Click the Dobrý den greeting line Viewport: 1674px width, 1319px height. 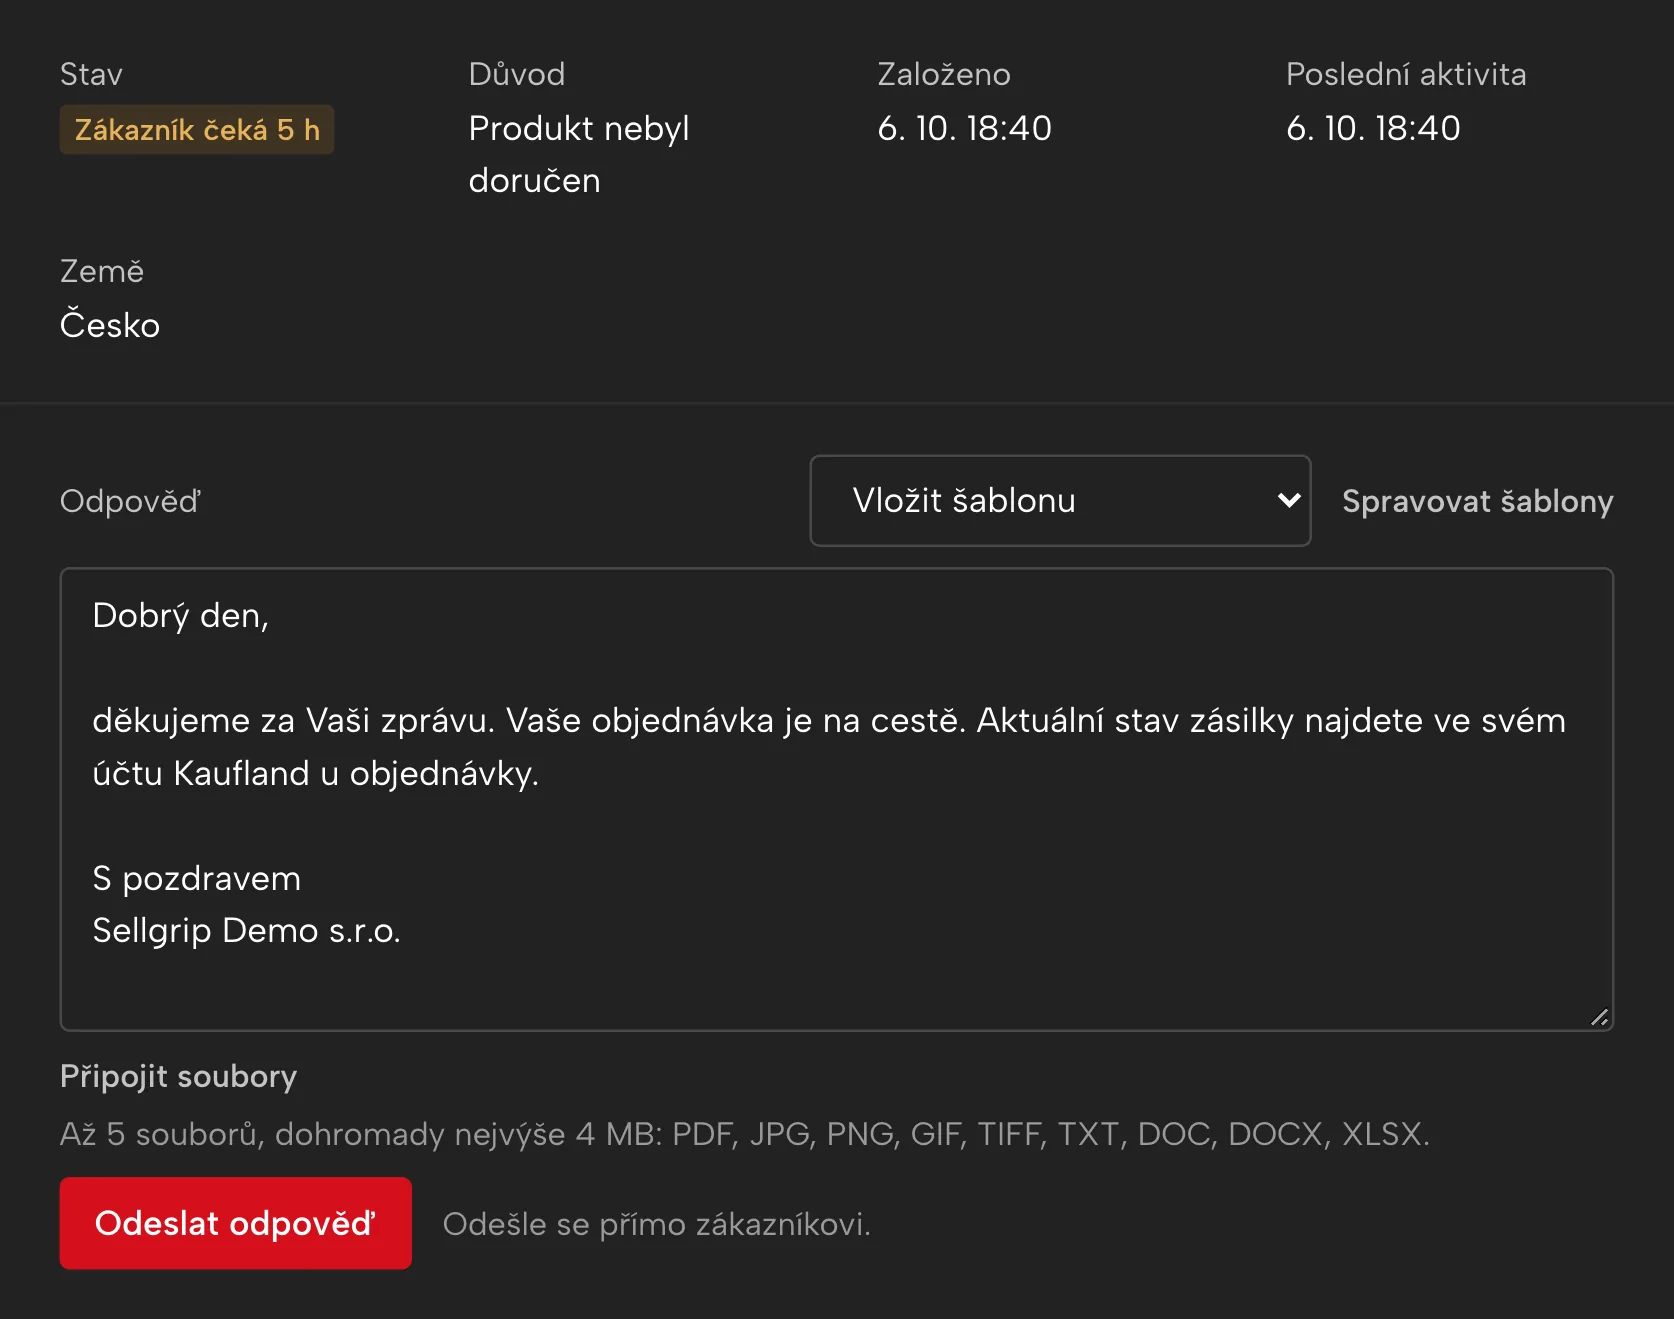tap(180, 616)
